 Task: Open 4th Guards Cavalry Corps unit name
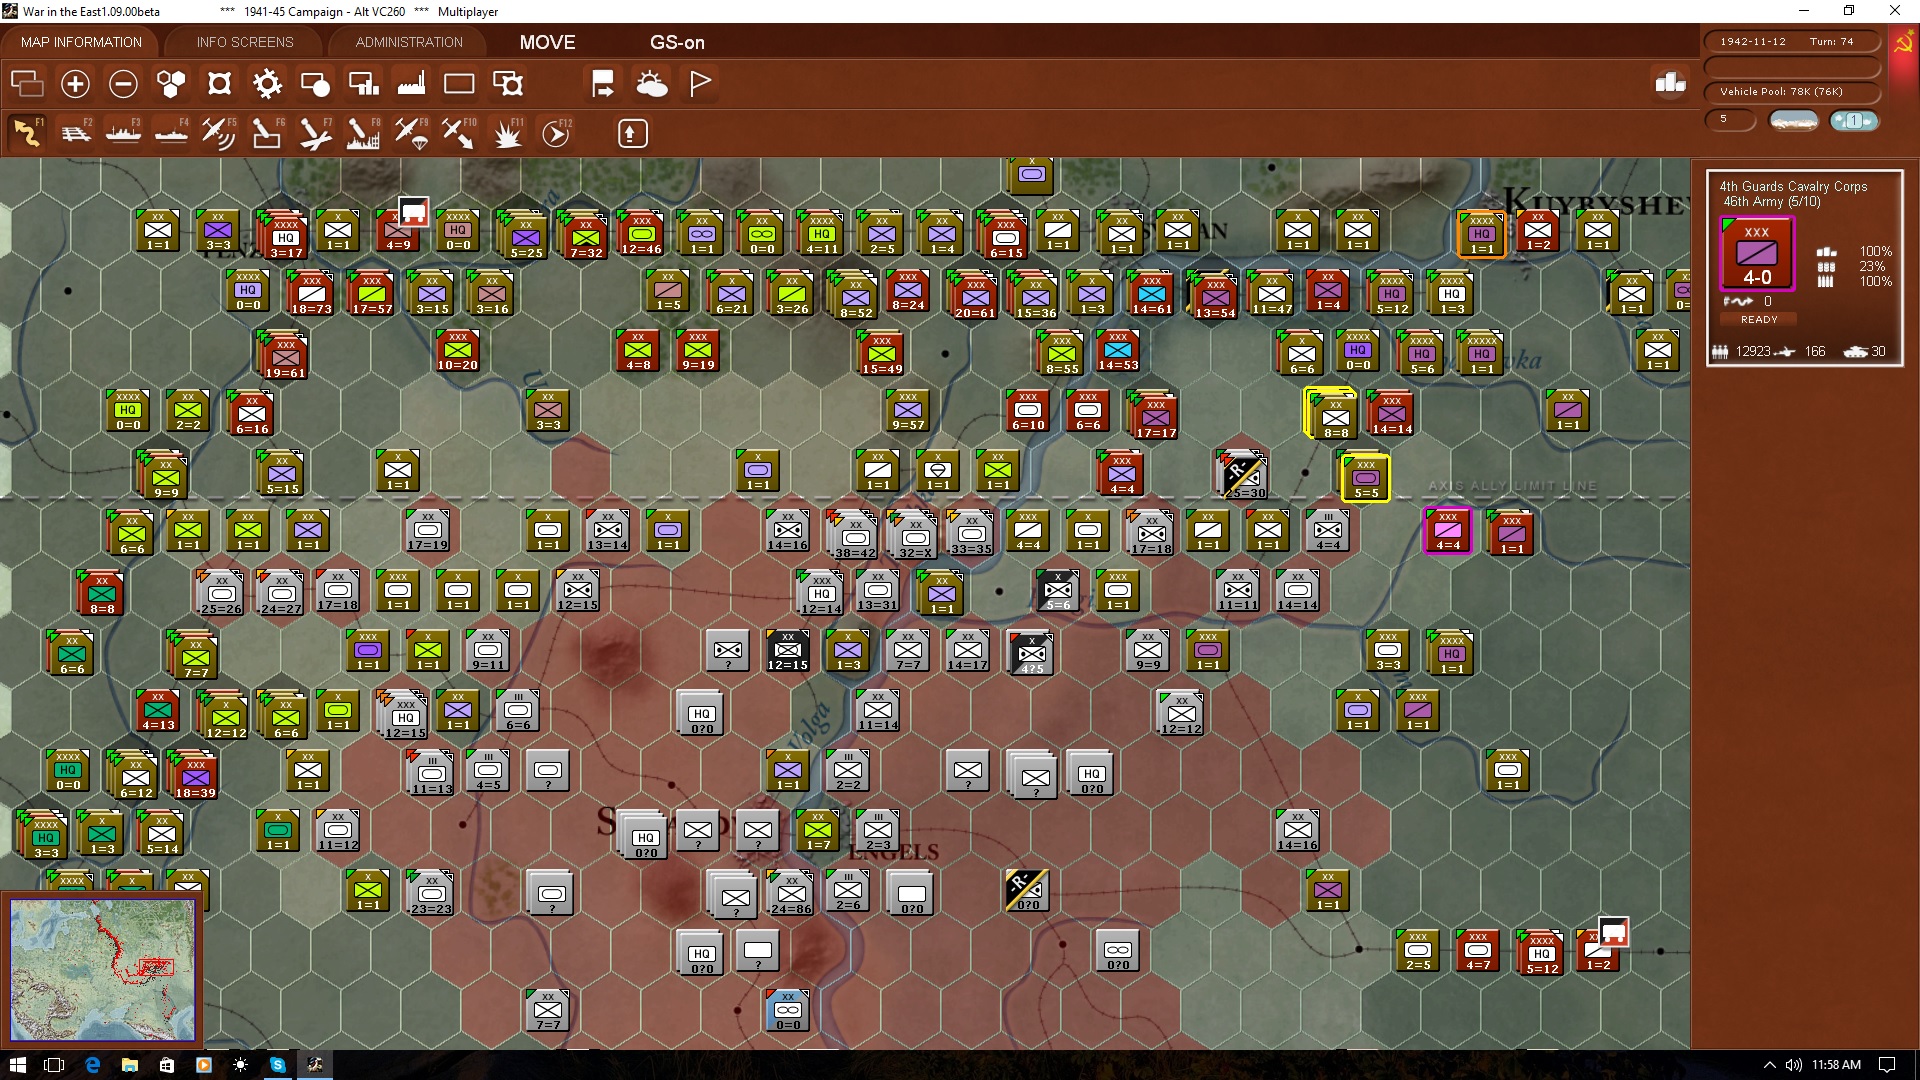tap(1793, 186)
